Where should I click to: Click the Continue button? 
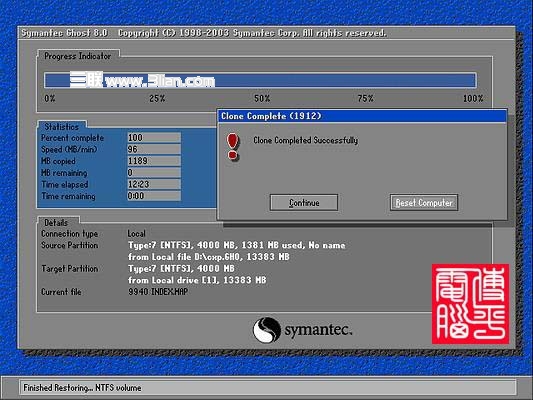pos(304,203)
